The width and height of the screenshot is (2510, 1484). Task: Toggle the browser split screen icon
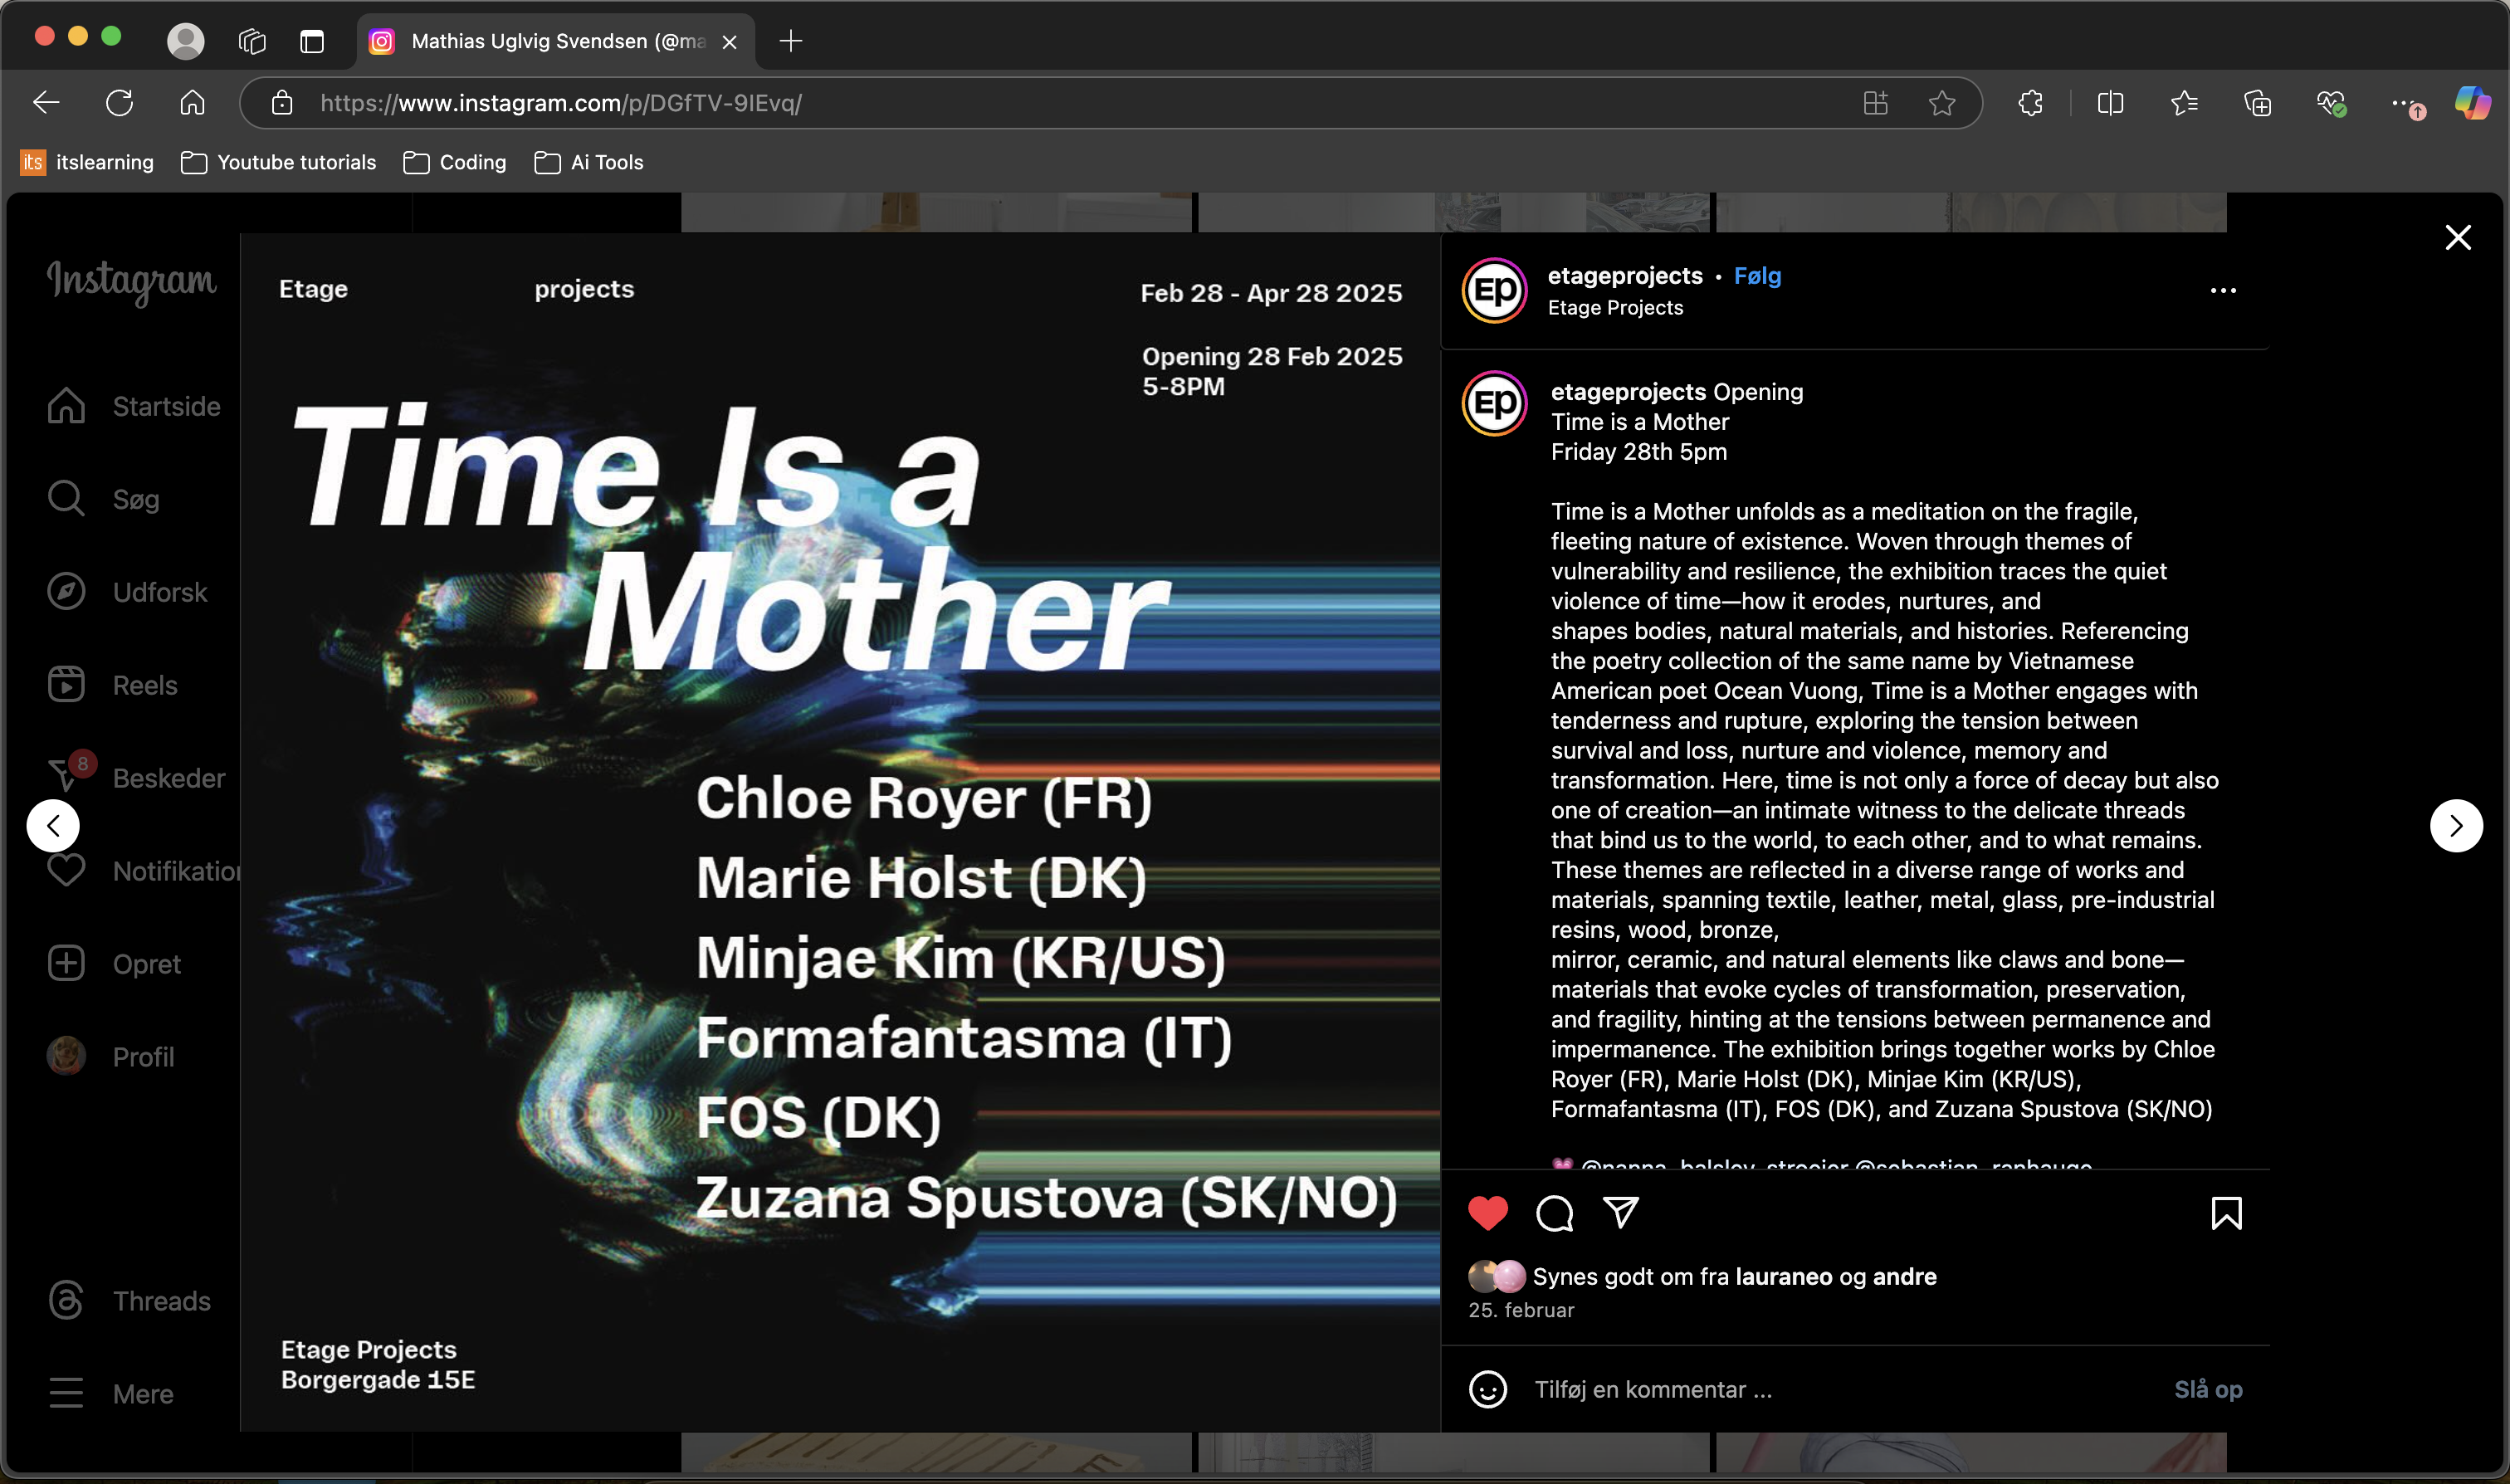coord(2110,103)
